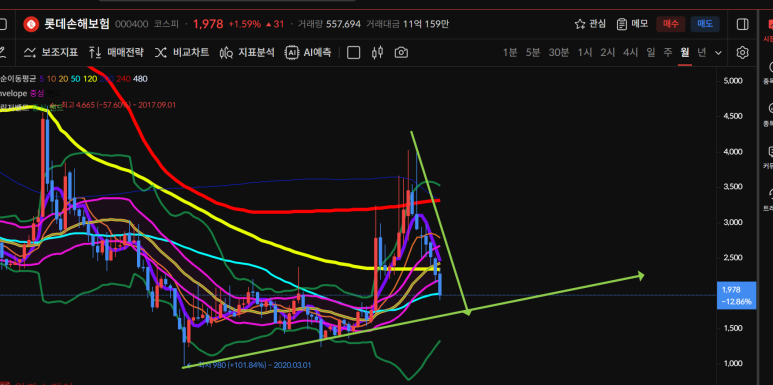Click the moving average 5 legend
The image size is (773, 385).
[x=42, y=79]
